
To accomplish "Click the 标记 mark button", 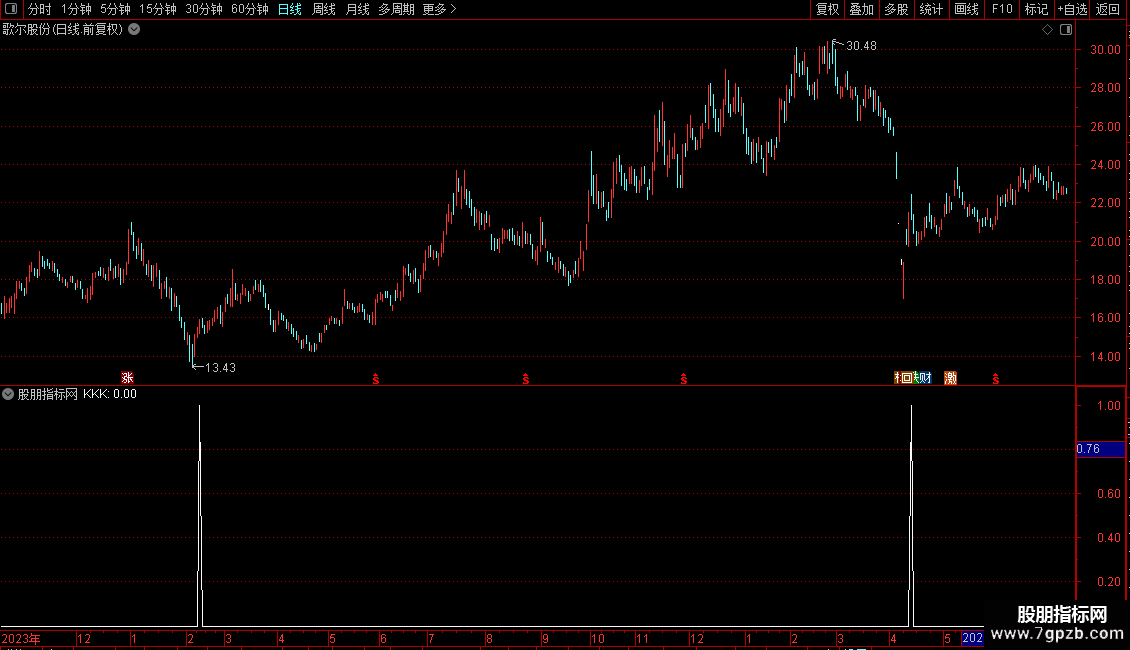I will pyautogui.click(x=1036, y=9).
